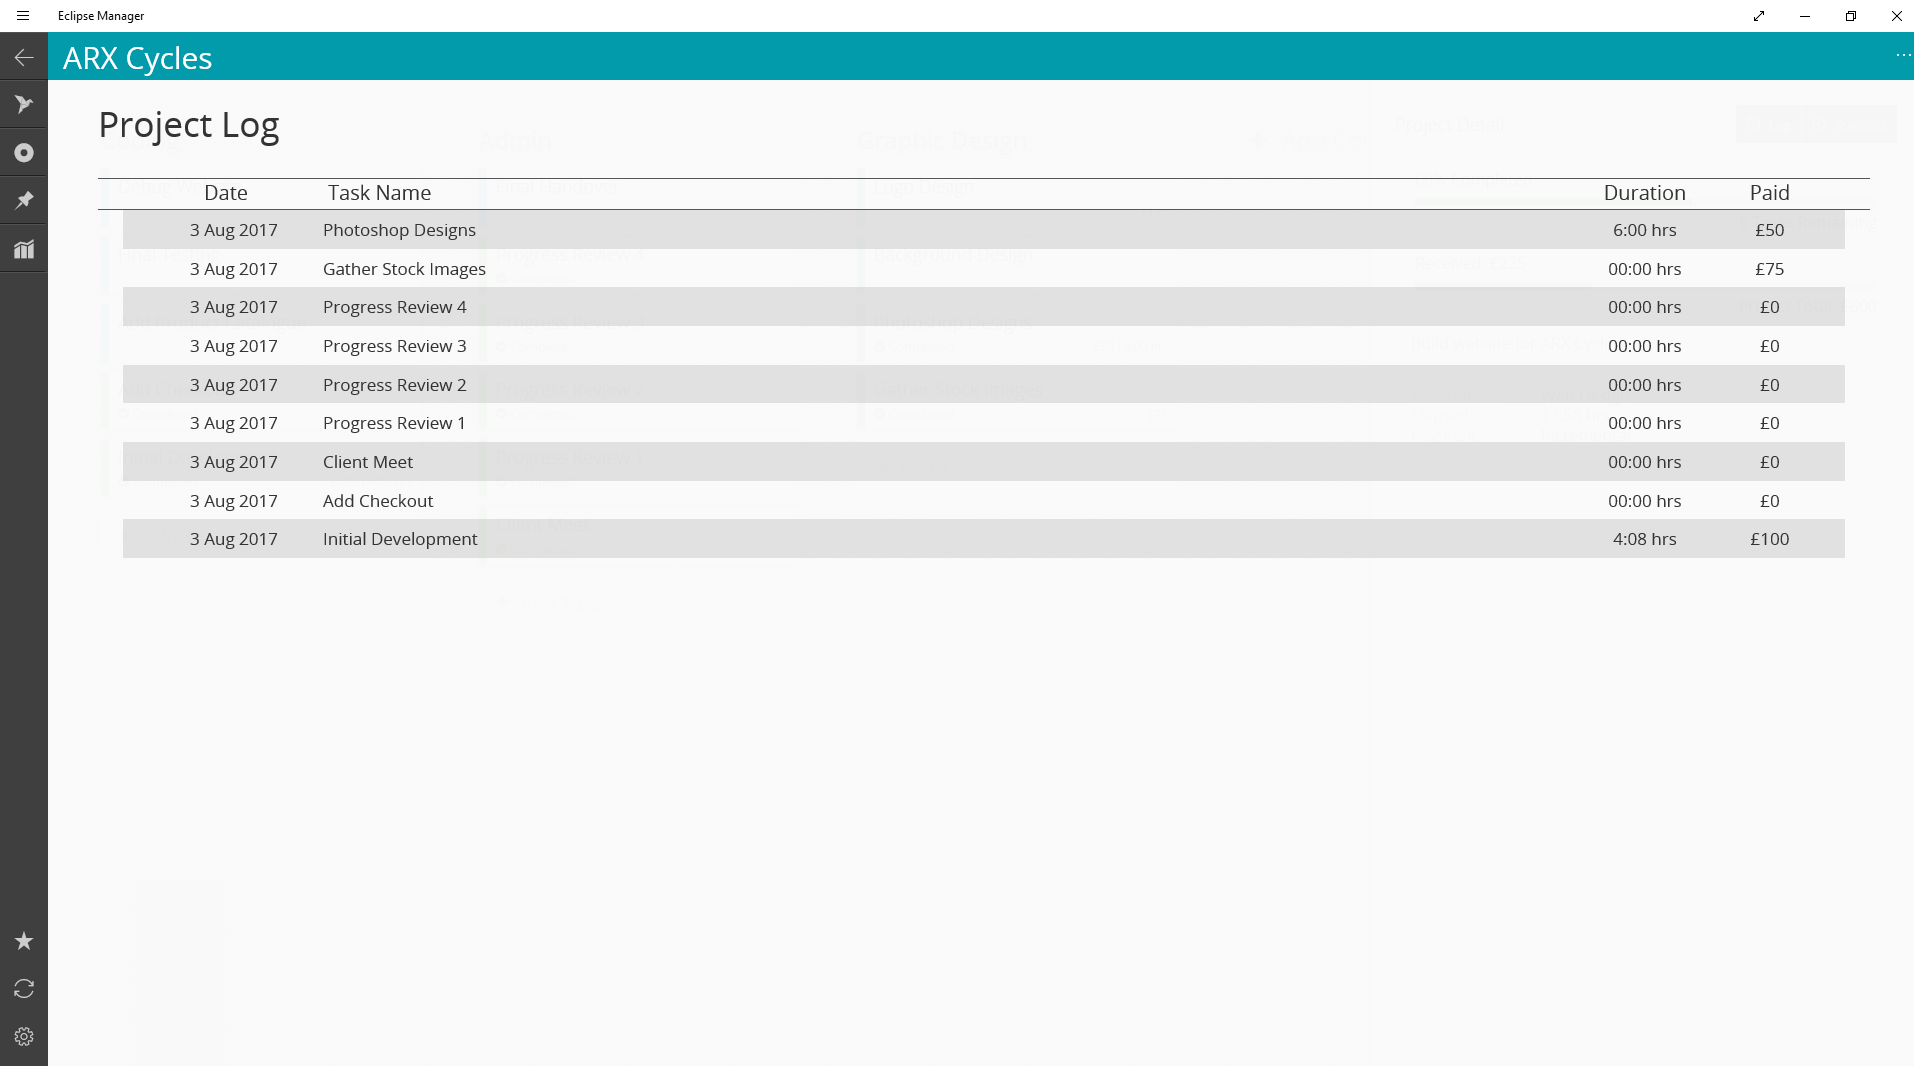Toggle full screen with diagonal arrows icon
The height and width of the screenshot is (1066, 1914).
(1759, 16)
